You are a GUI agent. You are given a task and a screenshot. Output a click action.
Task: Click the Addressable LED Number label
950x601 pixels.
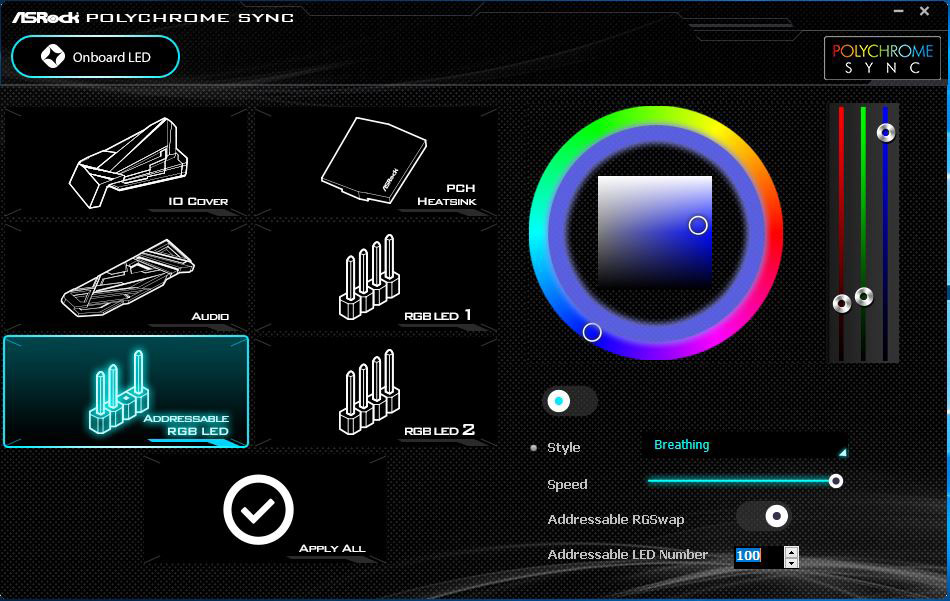point(628,554)
